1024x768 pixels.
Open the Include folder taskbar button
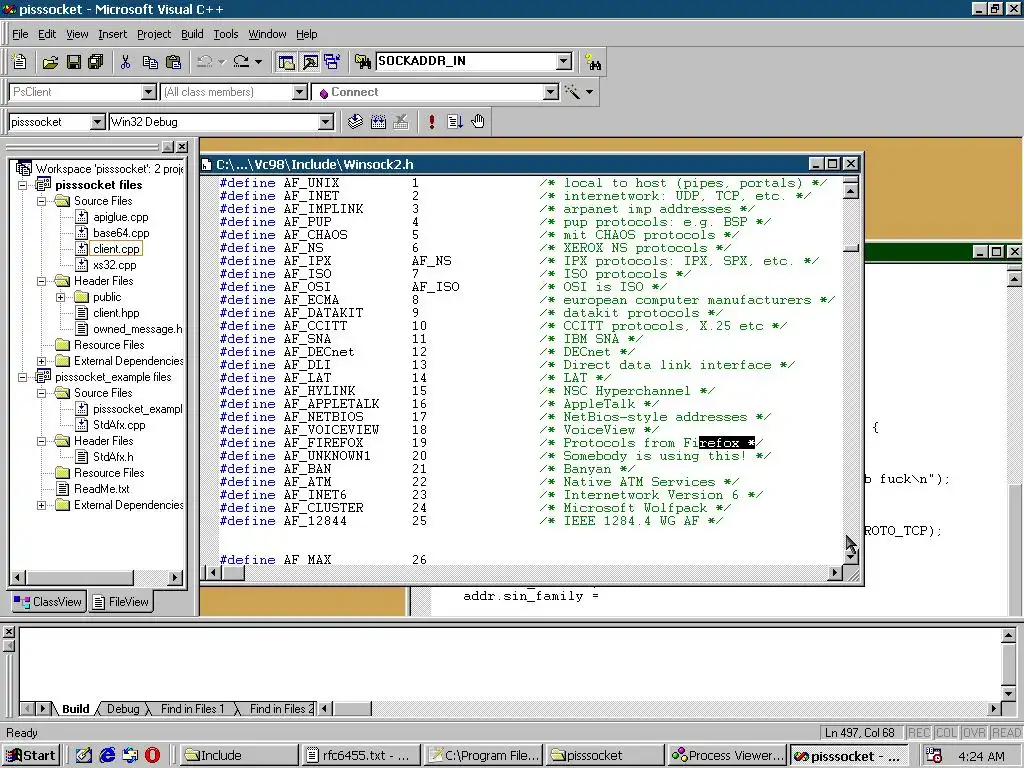pyautogui.click(x=239, y=756)
